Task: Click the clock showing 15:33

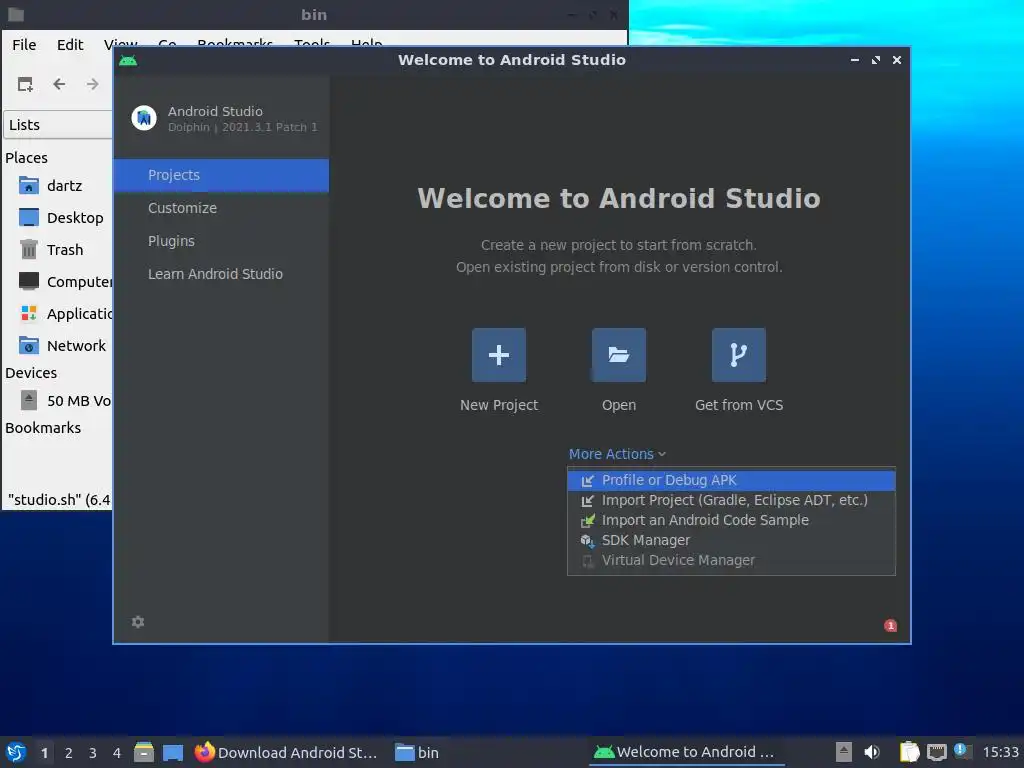Action: coord(1000,752)
